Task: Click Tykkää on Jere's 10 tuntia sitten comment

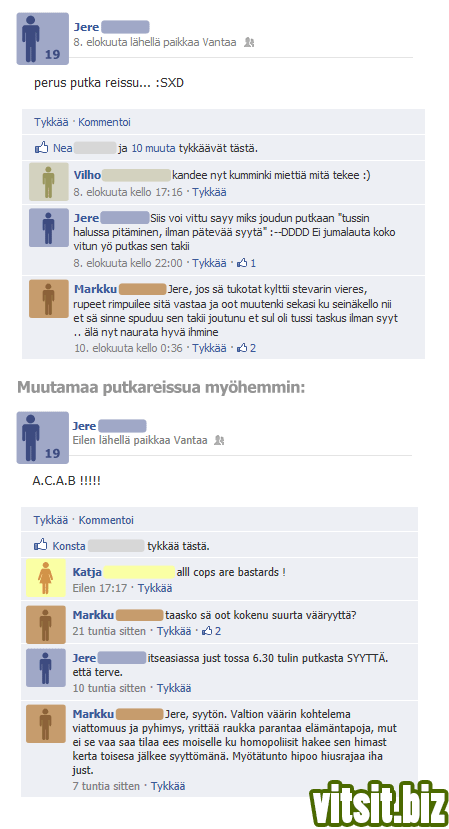Action: click(174, 688)
